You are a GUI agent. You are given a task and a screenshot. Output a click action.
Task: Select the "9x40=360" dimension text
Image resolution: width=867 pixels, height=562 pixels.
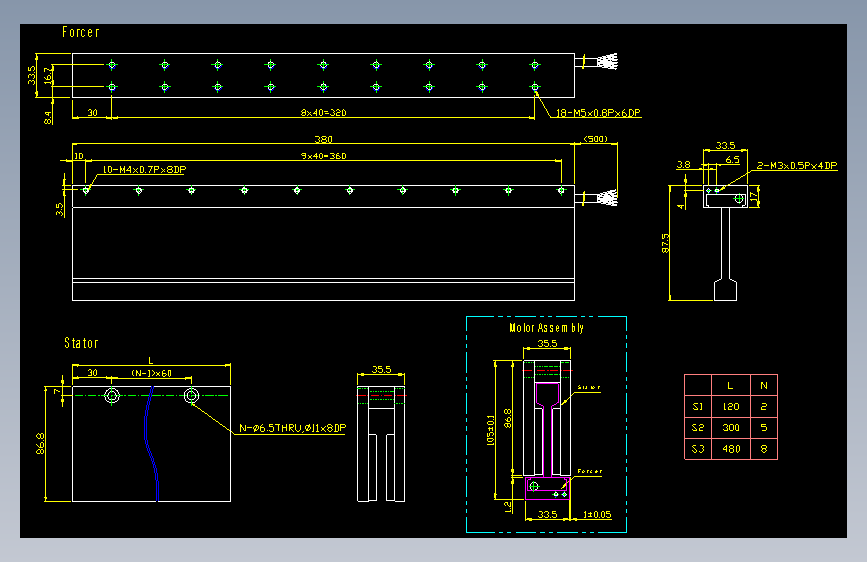coord(323,156)
